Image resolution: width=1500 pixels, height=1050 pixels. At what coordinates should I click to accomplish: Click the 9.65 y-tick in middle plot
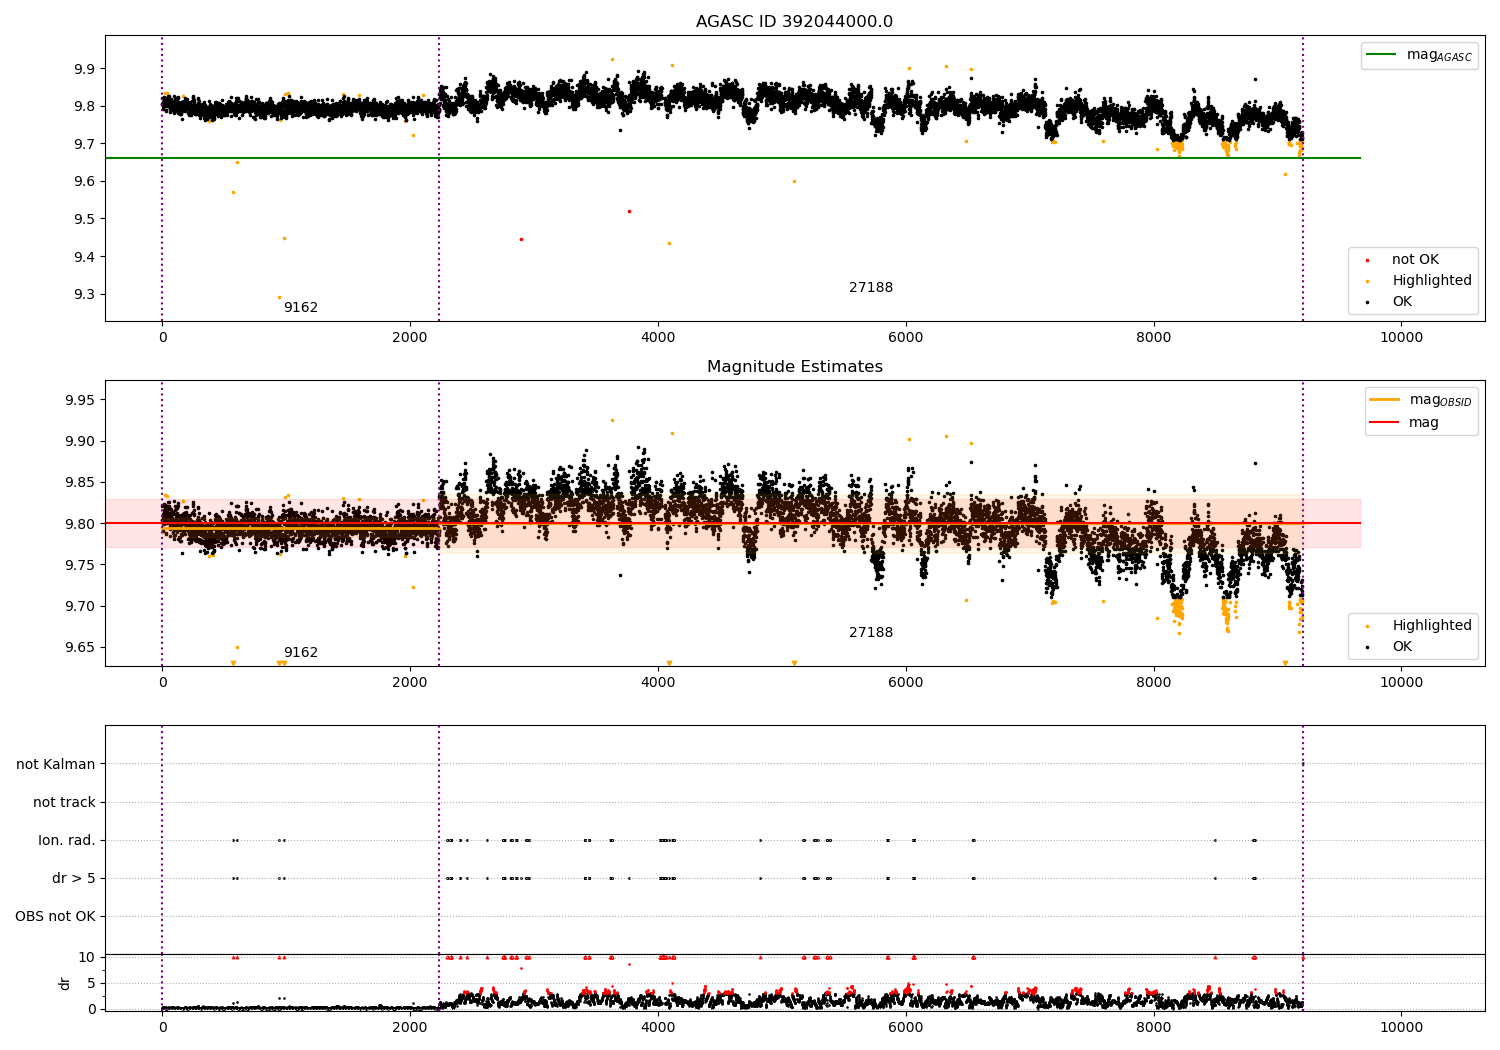pos(80,648)
